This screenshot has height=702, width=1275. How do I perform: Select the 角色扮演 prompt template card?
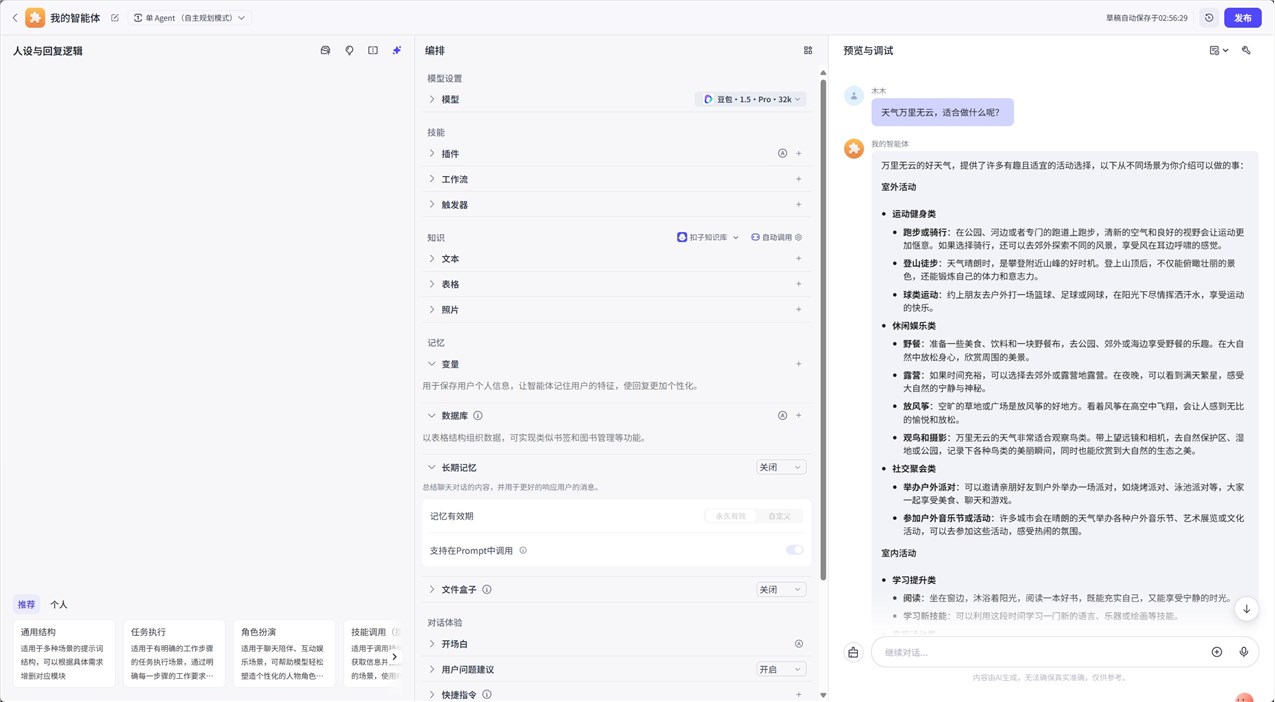[x=284, y=654]
